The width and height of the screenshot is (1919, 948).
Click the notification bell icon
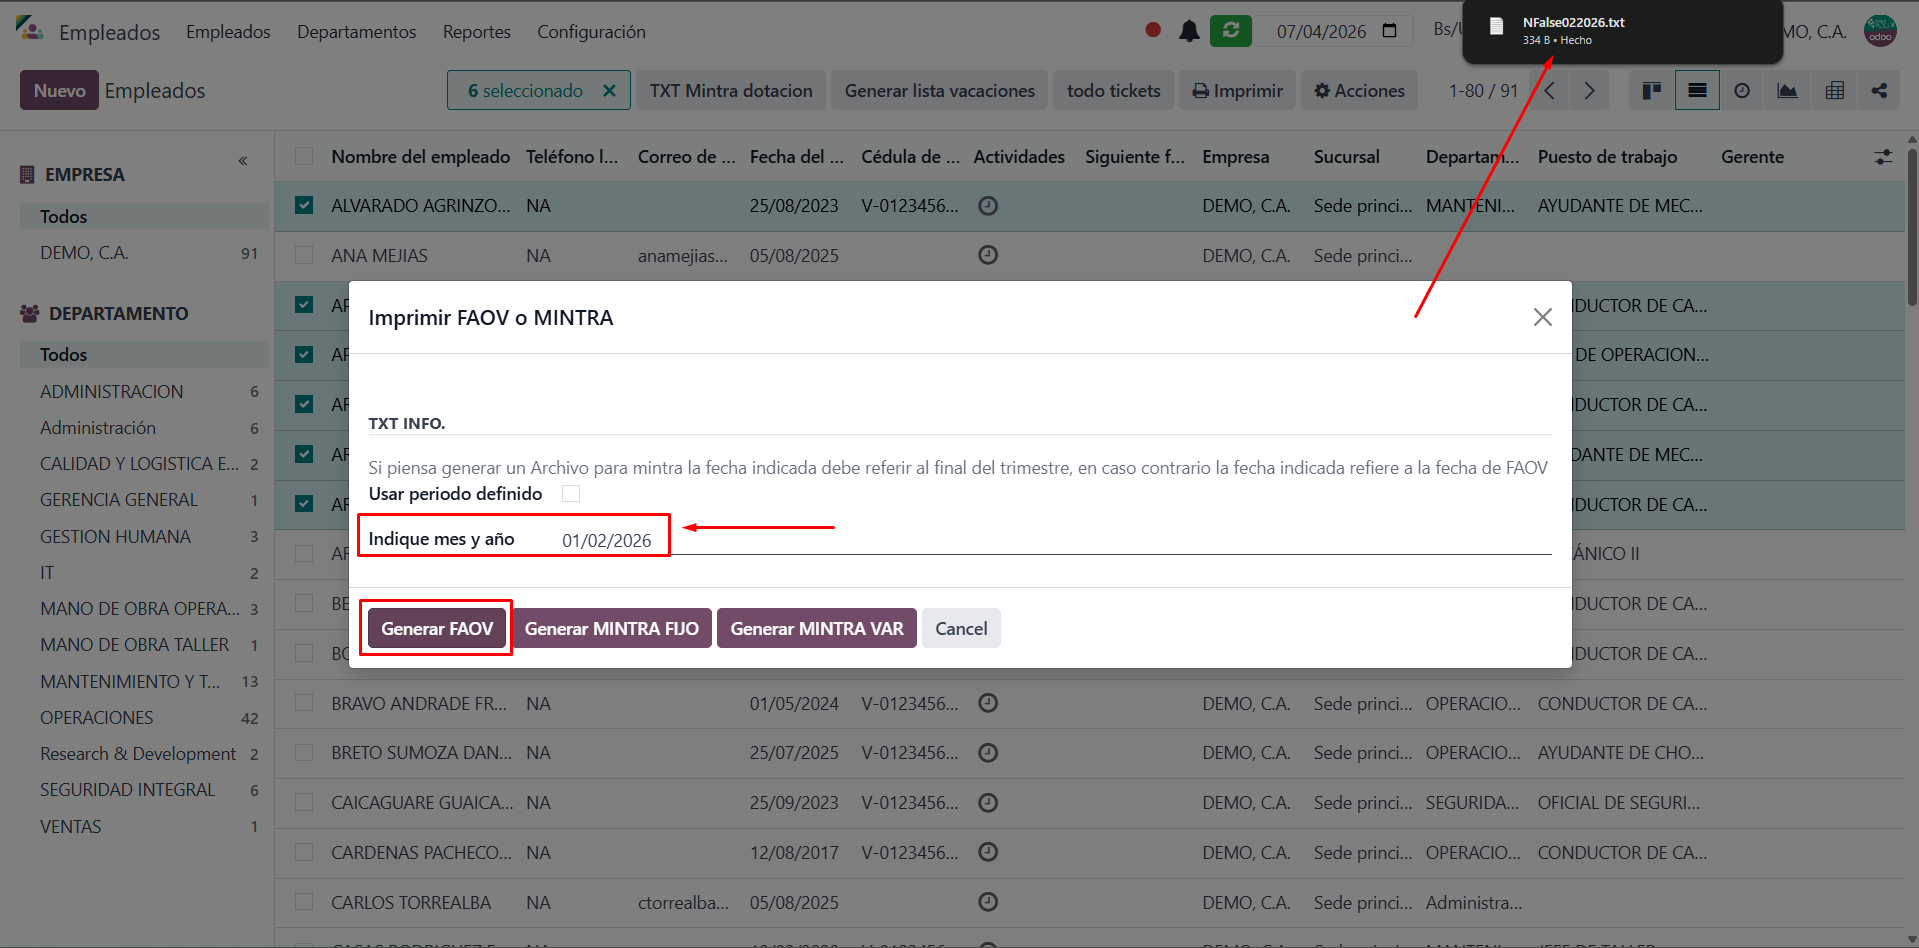1188,31
